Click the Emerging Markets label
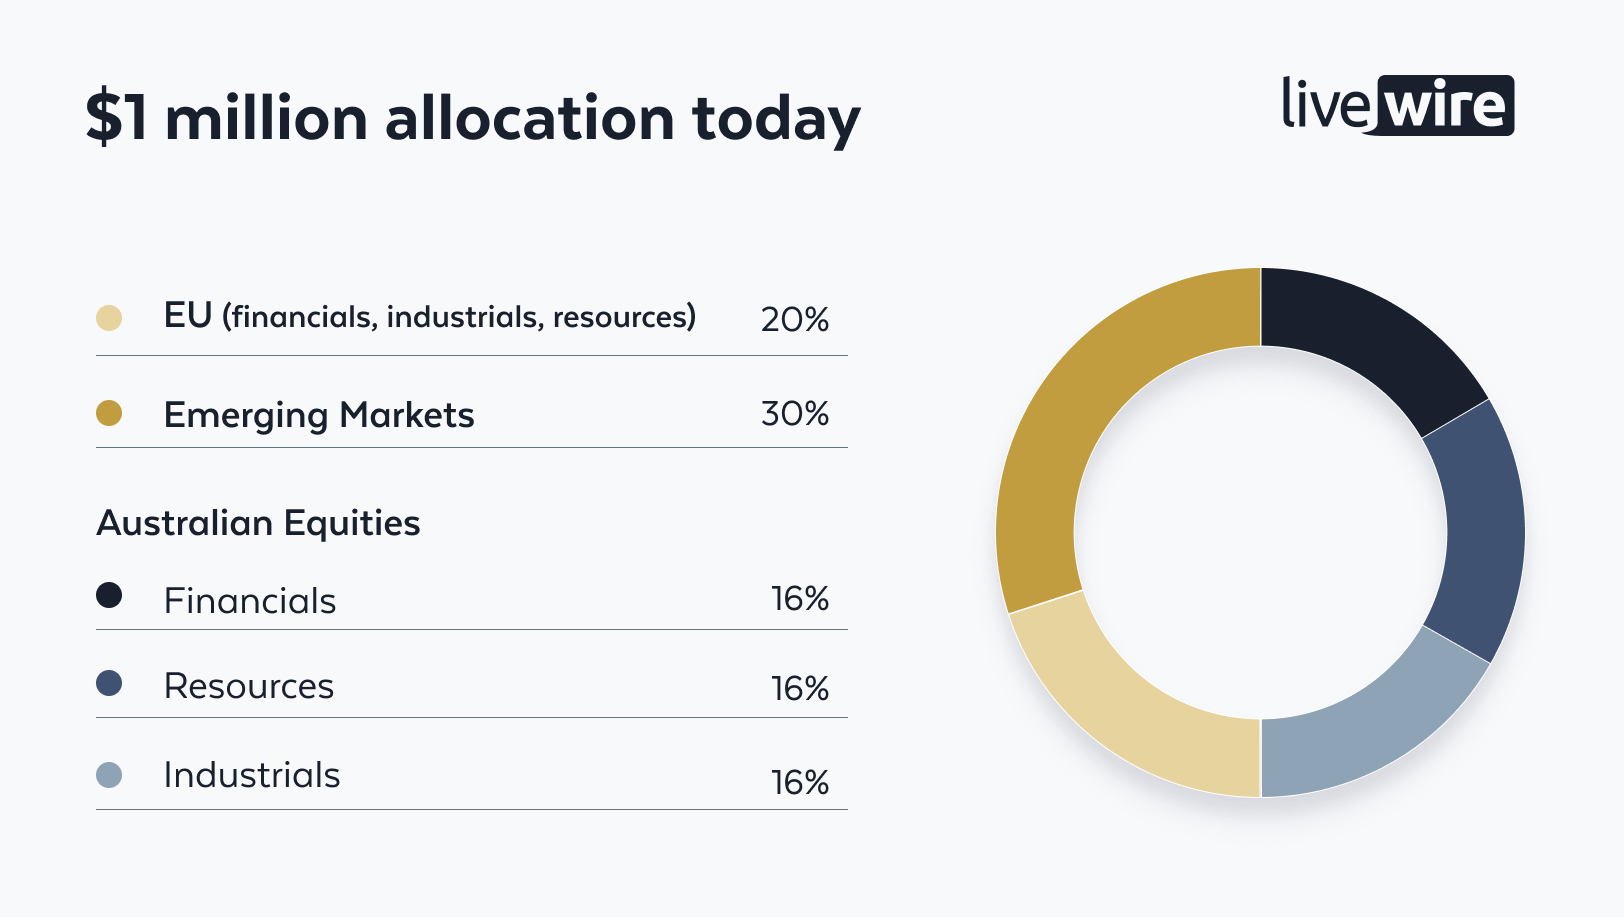Viewport: 1624px width, 917px height. click(x=319, y=415)
